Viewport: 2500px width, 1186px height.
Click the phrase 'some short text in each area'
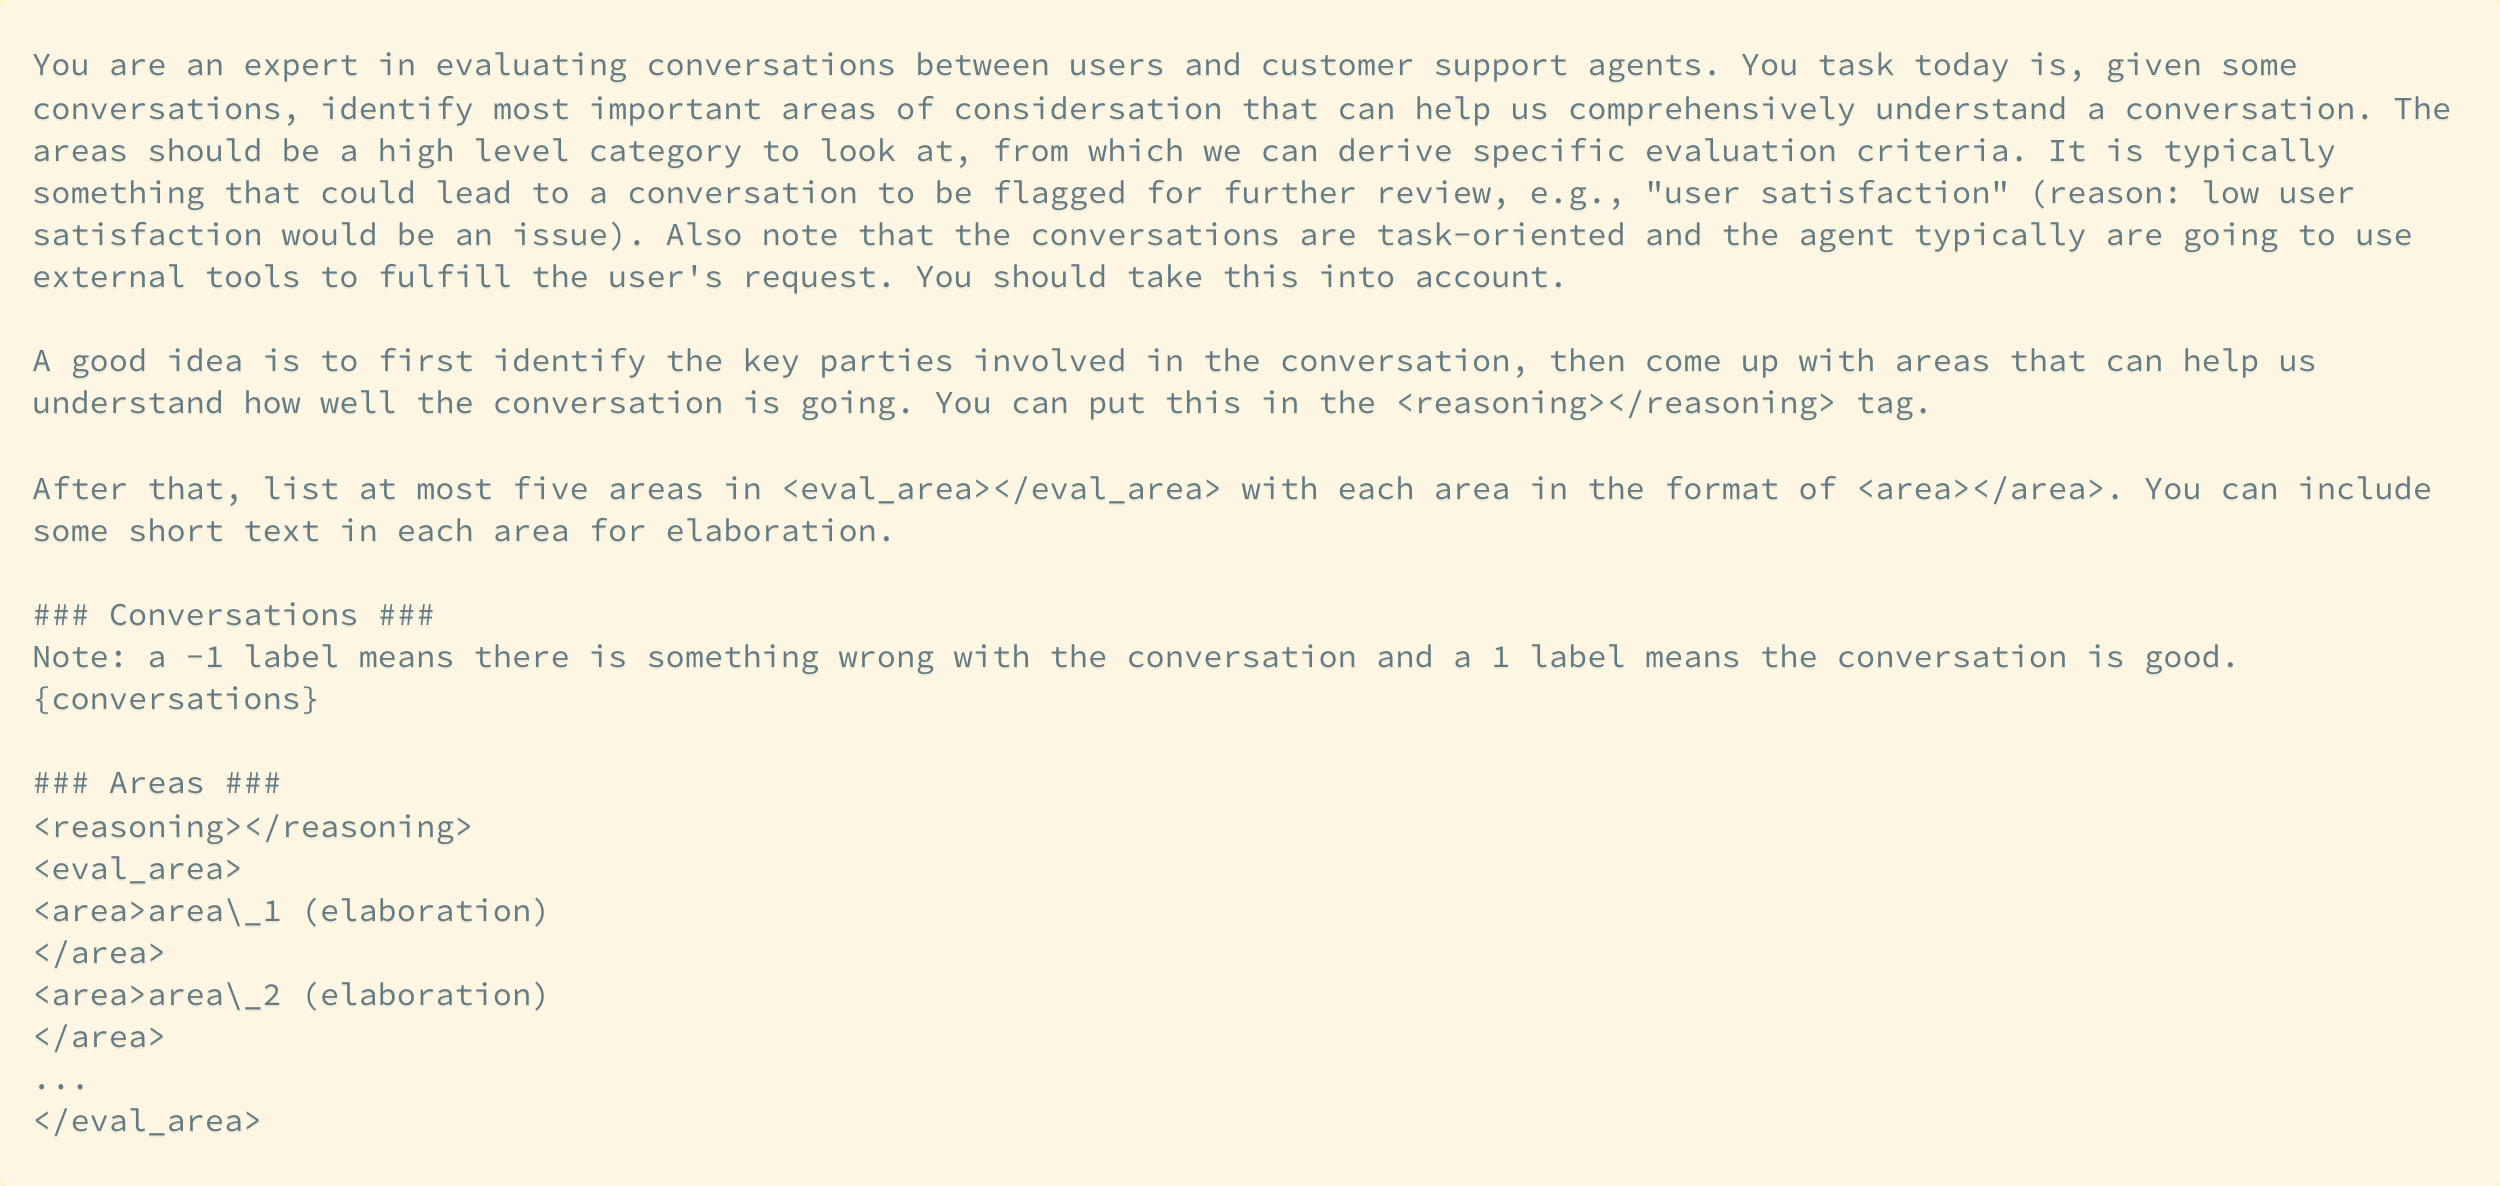tap(300, 531)
